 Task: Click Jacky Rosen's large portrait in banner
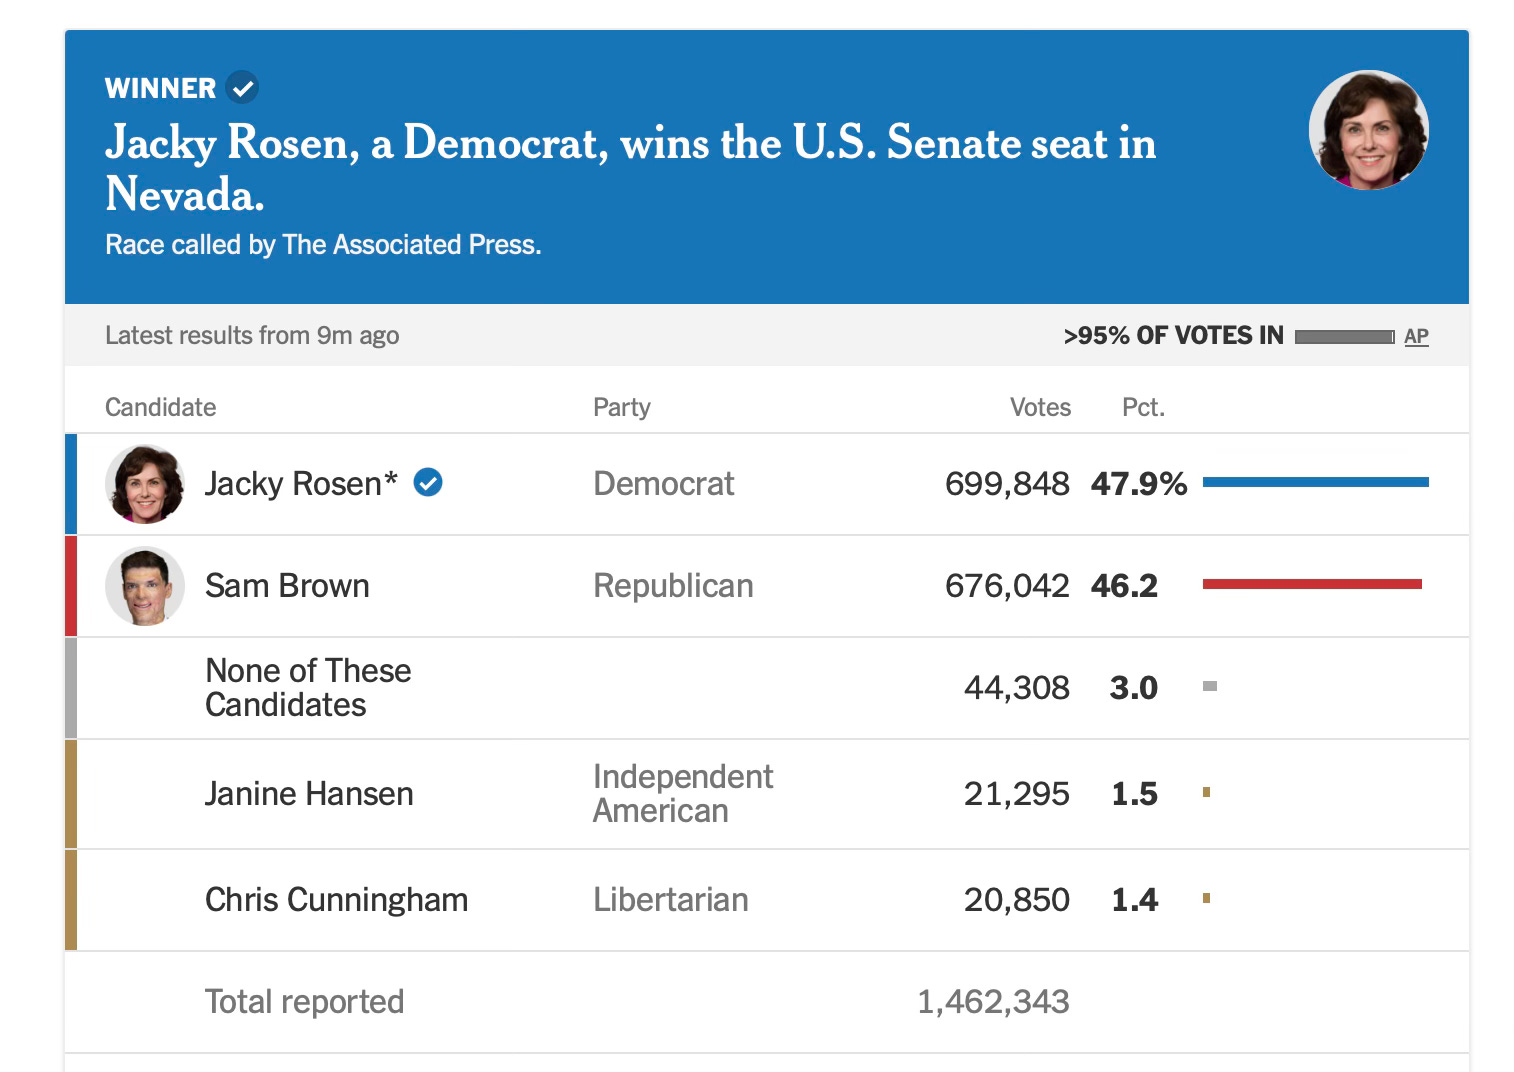[x=1368, y=130]
